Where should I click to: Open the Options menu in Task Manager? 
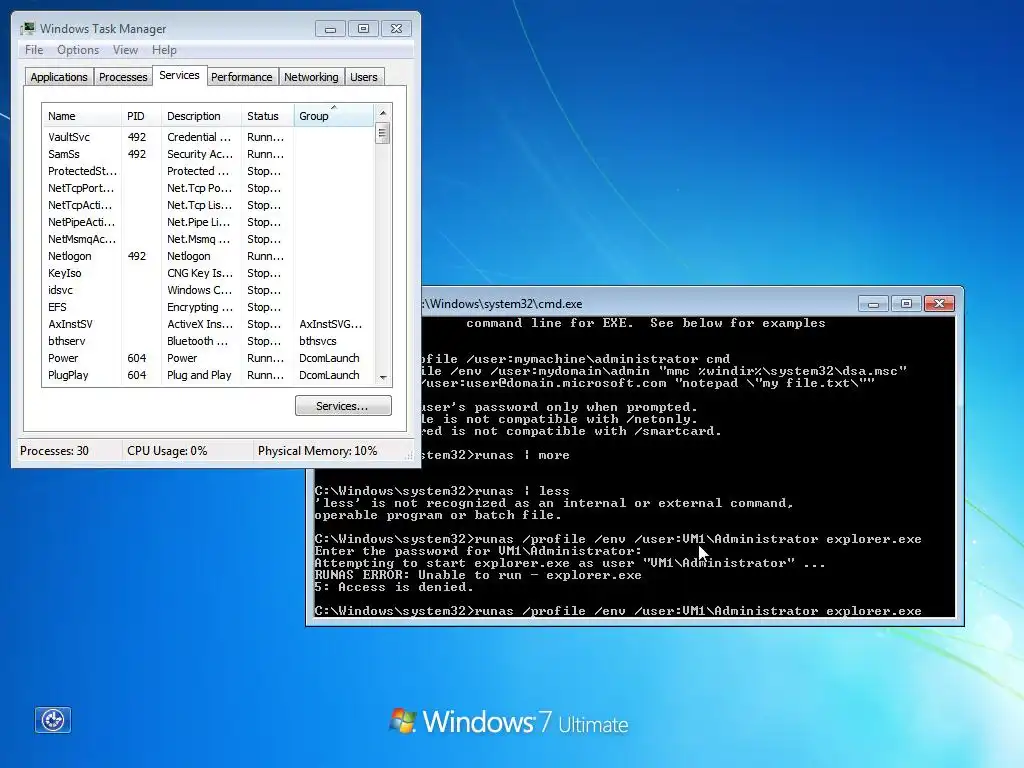coord(78,50)
